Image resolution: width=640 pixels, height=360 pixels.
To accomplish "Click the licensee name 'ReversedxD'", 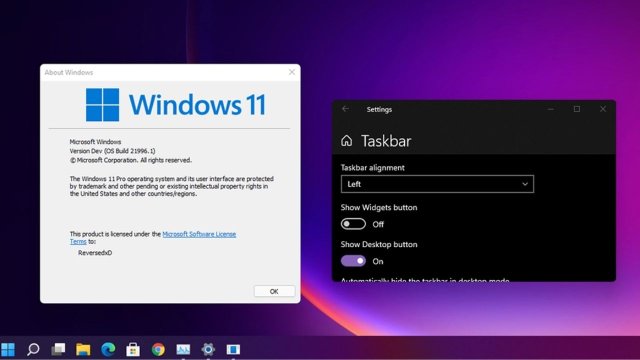I will (95, 253).
